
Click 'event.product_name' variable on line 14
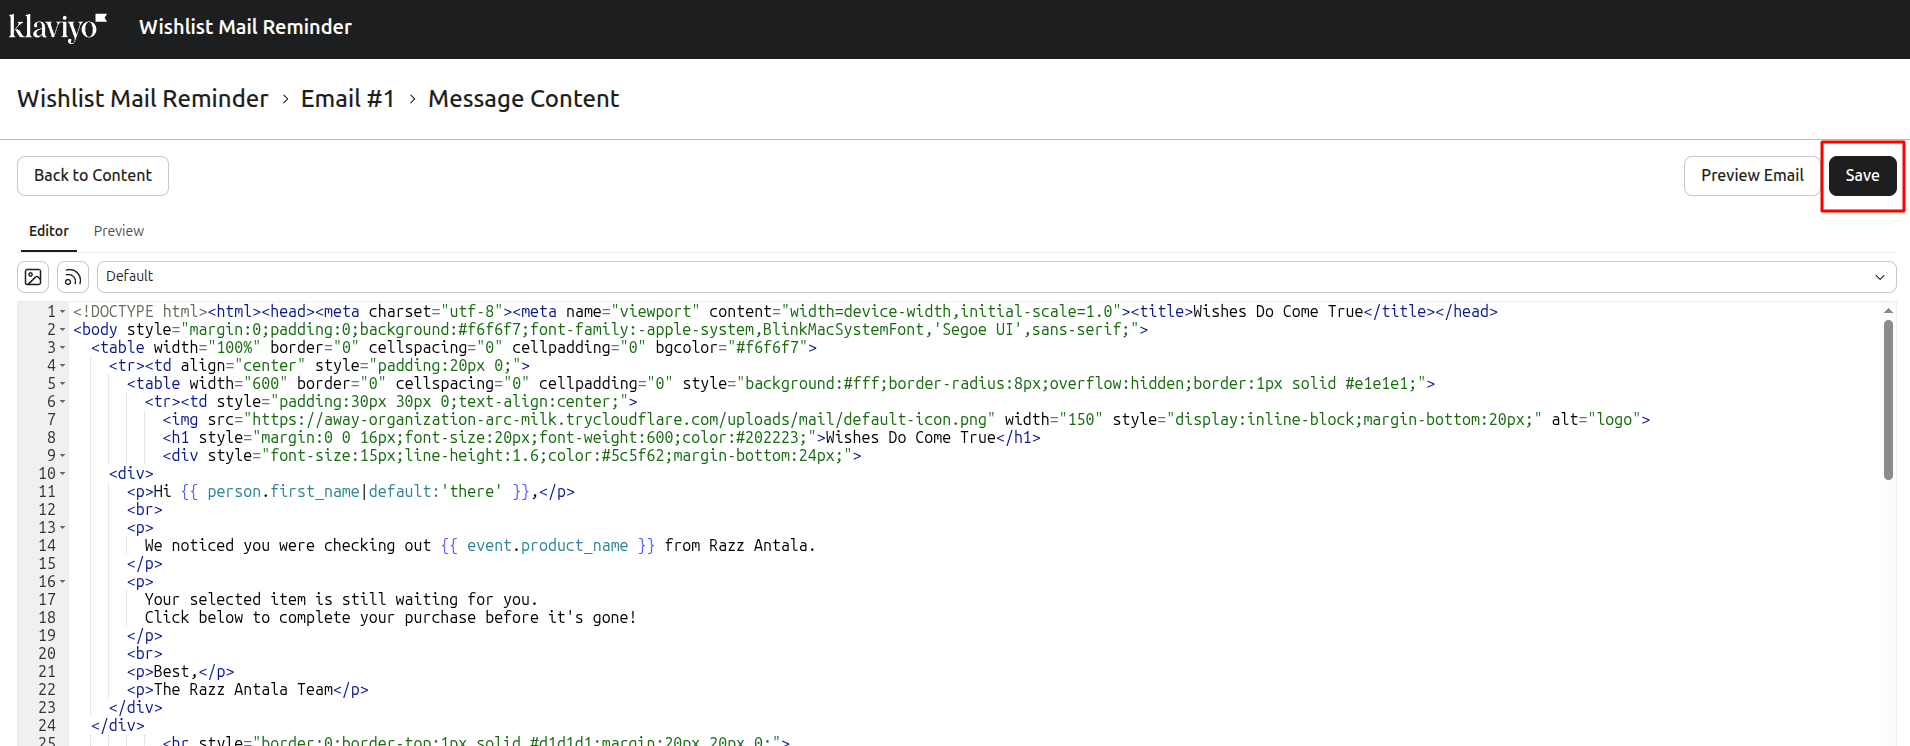(547, 546)
